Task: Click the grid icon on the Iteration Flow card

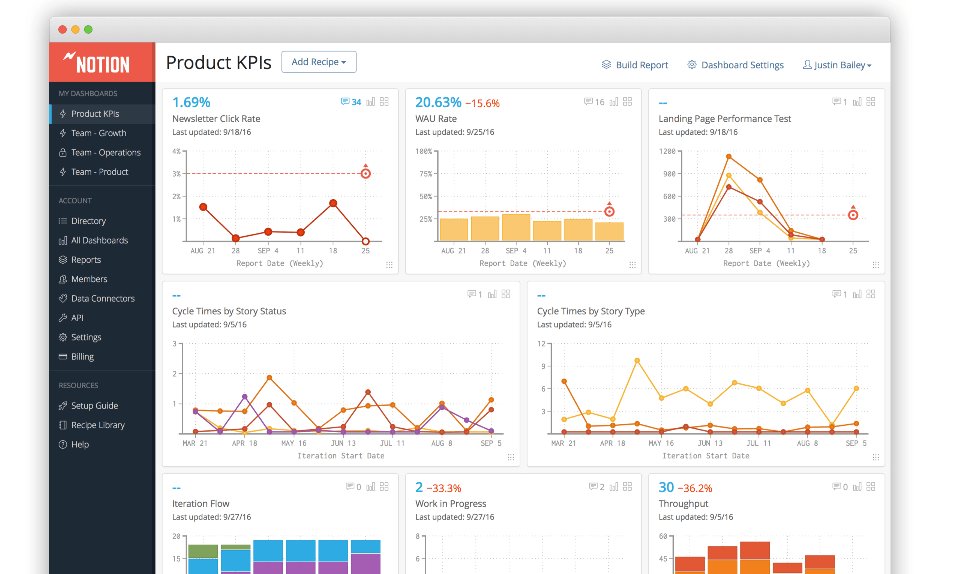Action: (x=385, y=487)
